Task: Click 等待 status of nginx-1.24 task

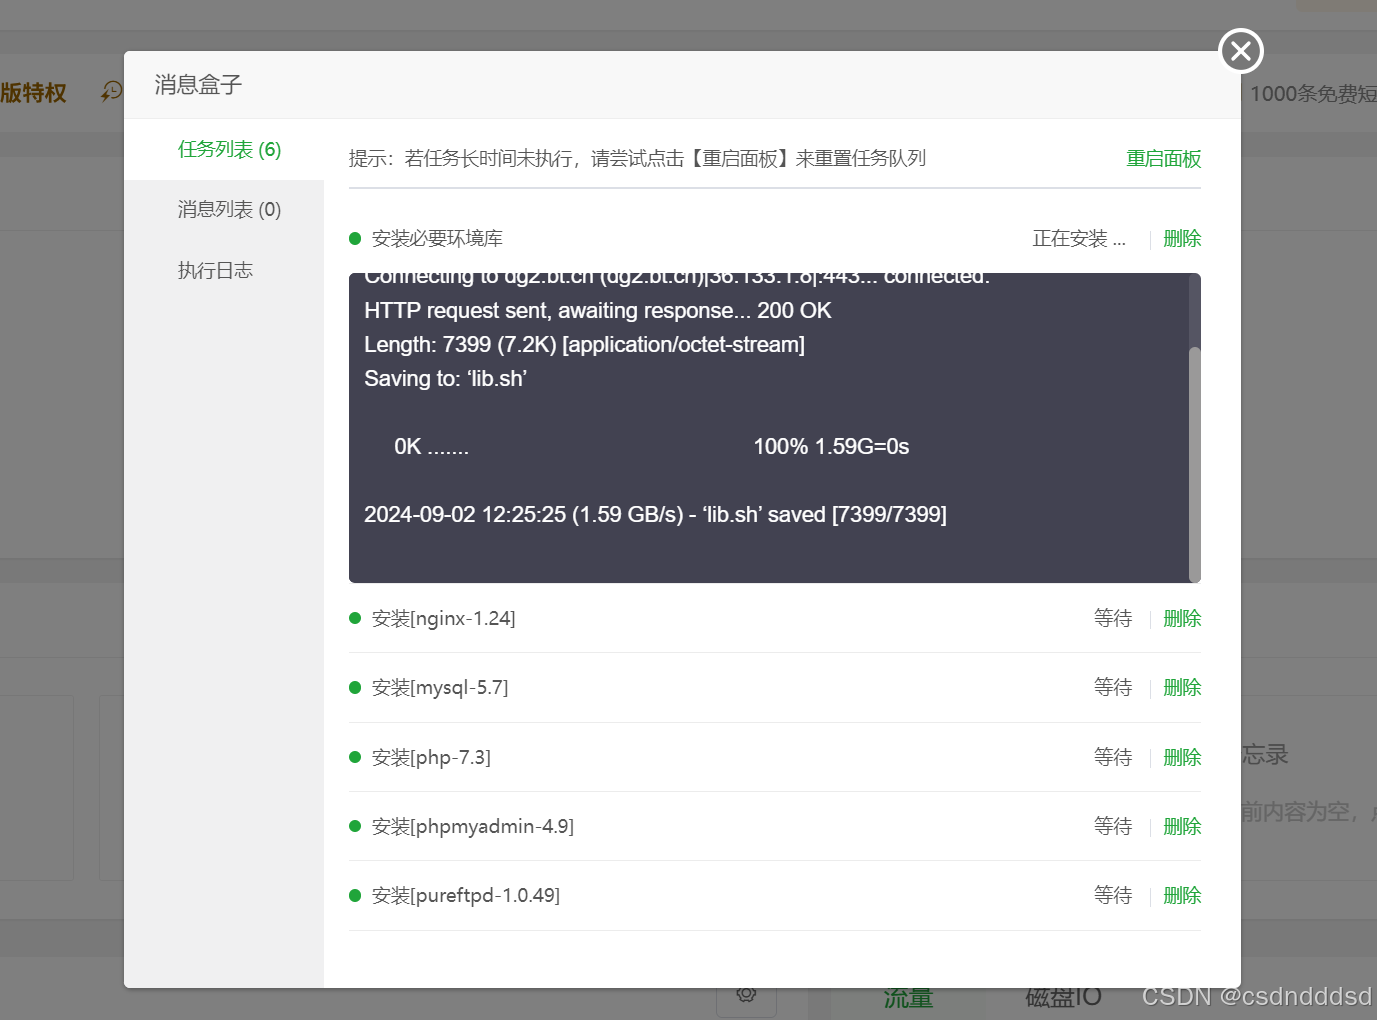Action: pyautogui.click(x=1113, y=619)
